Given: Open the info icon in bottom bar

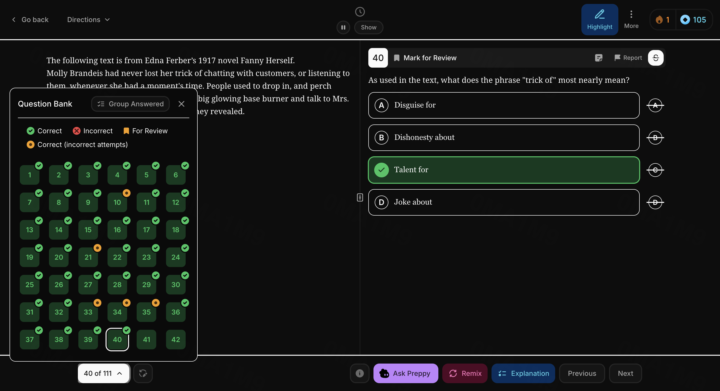Looking at the screenshot, I should [360, 374].
